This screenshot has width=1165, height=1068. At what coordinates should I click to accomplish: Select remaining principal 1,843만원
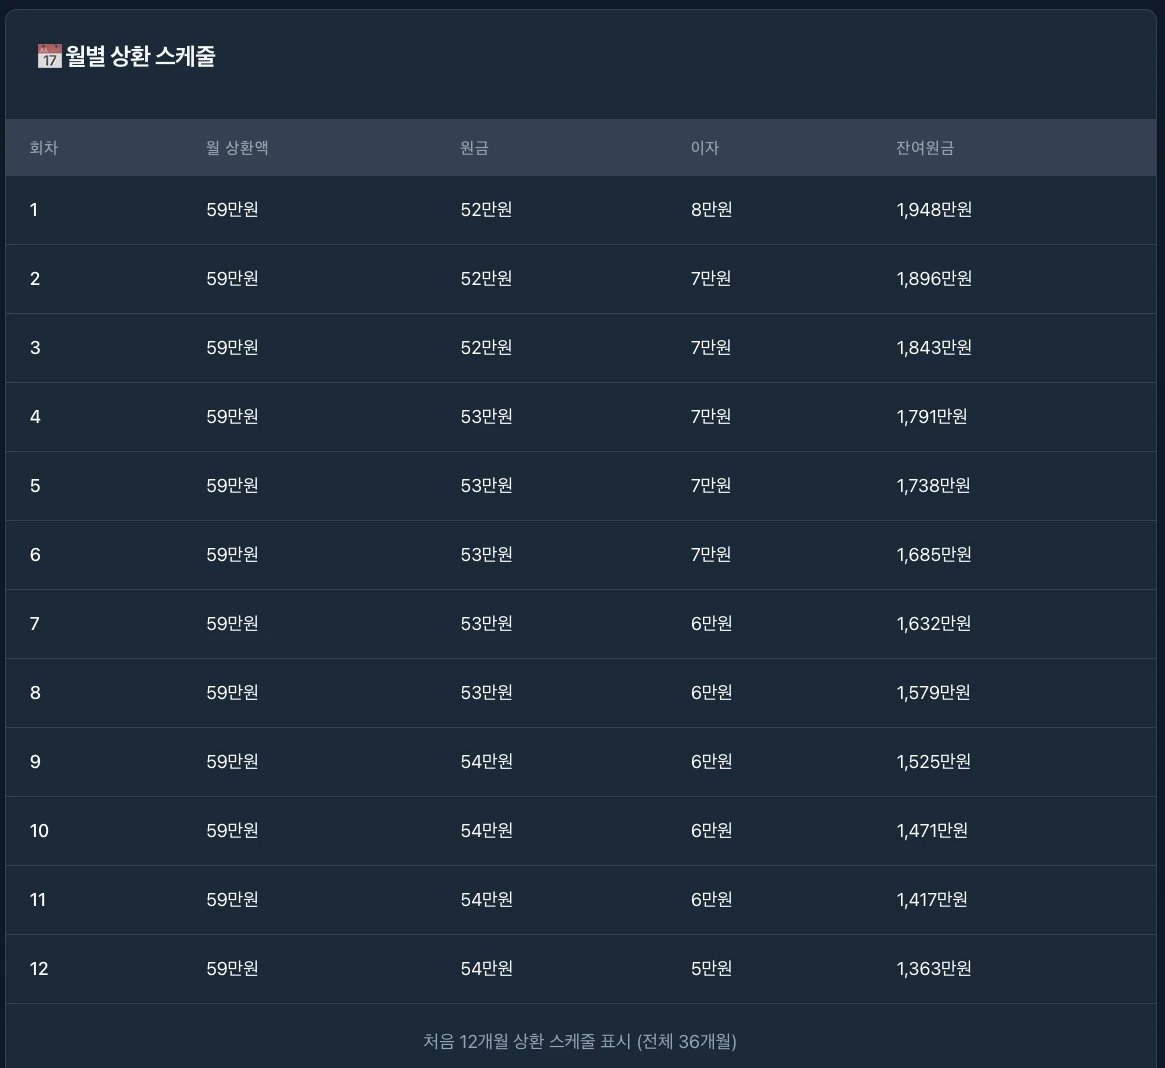(934, 348)
